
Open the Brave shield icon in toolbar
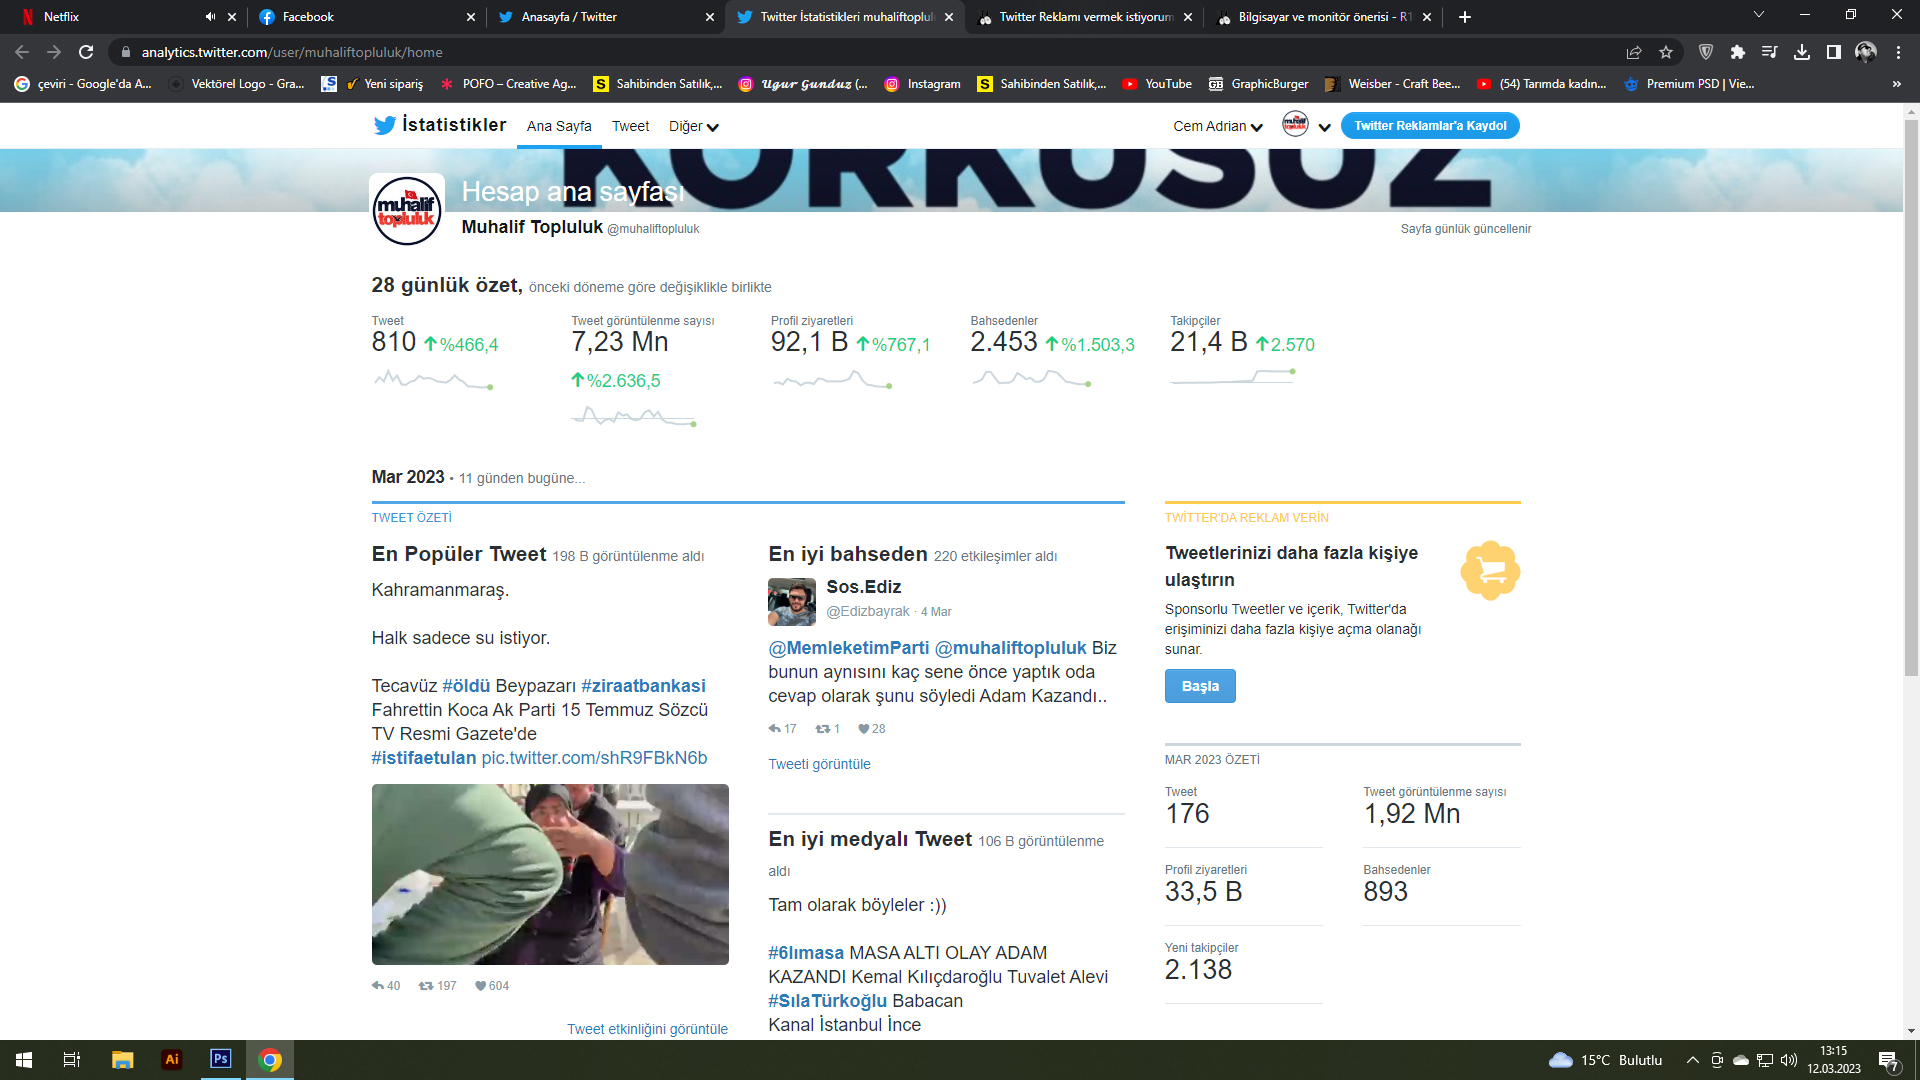pyautogui.click(x=1706, y=52)
